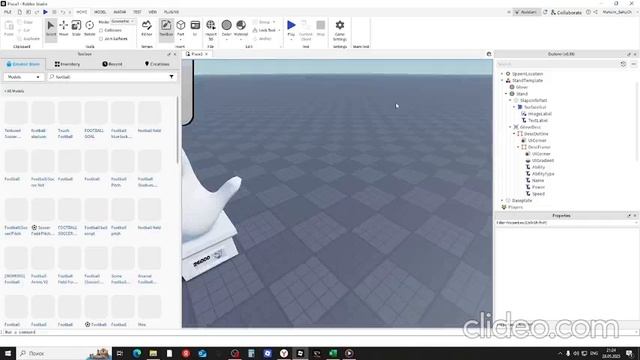Switch to the TEST ribbon tab
This screenshot has width=640, height=360.
(137, 12)
